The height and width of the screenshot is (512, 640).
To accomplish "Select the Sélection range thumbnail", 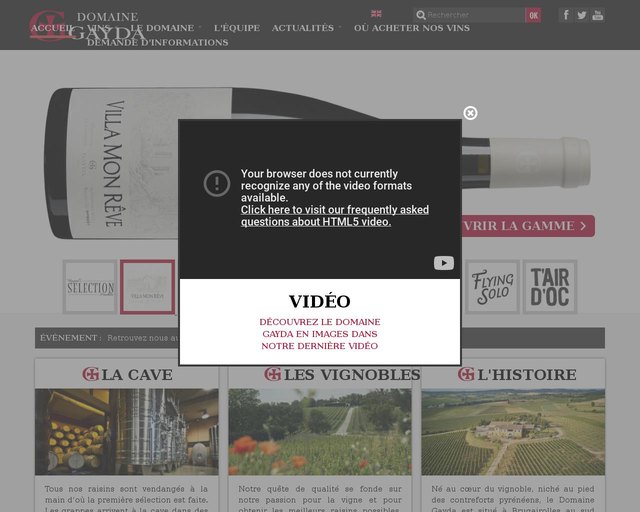I will [x=90, y=287].
